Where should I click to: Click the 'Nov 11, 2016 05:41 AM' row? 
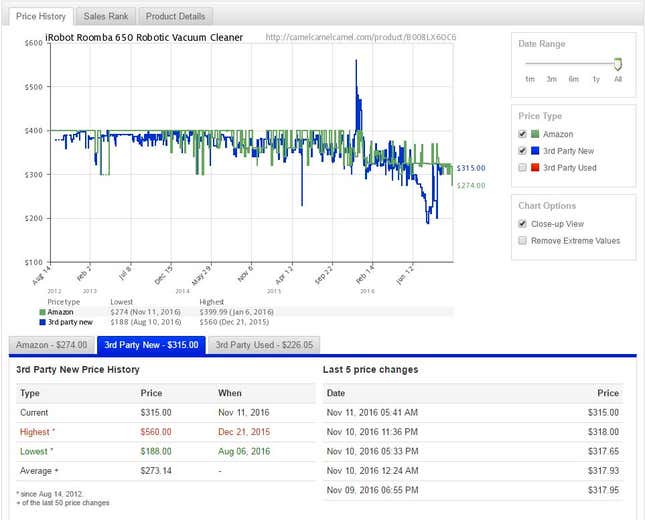coord(473,412)
